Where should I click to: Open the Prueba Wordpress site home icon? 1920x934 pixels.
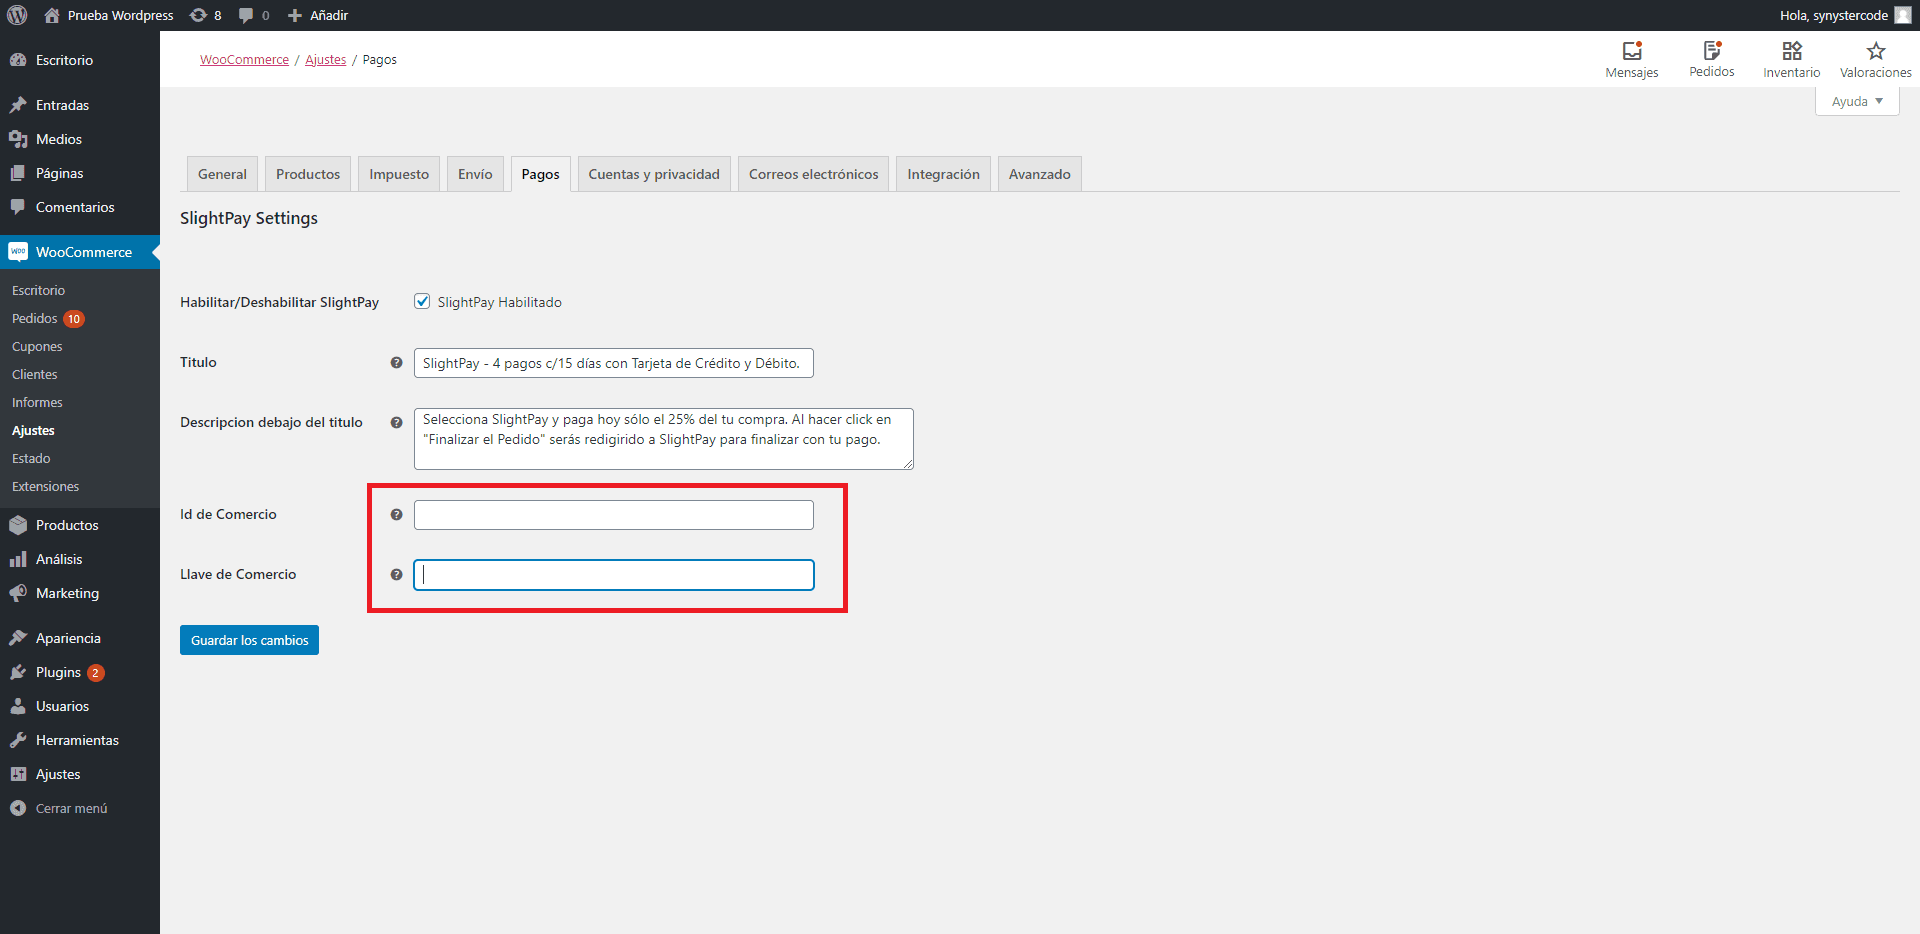(52, 15)
